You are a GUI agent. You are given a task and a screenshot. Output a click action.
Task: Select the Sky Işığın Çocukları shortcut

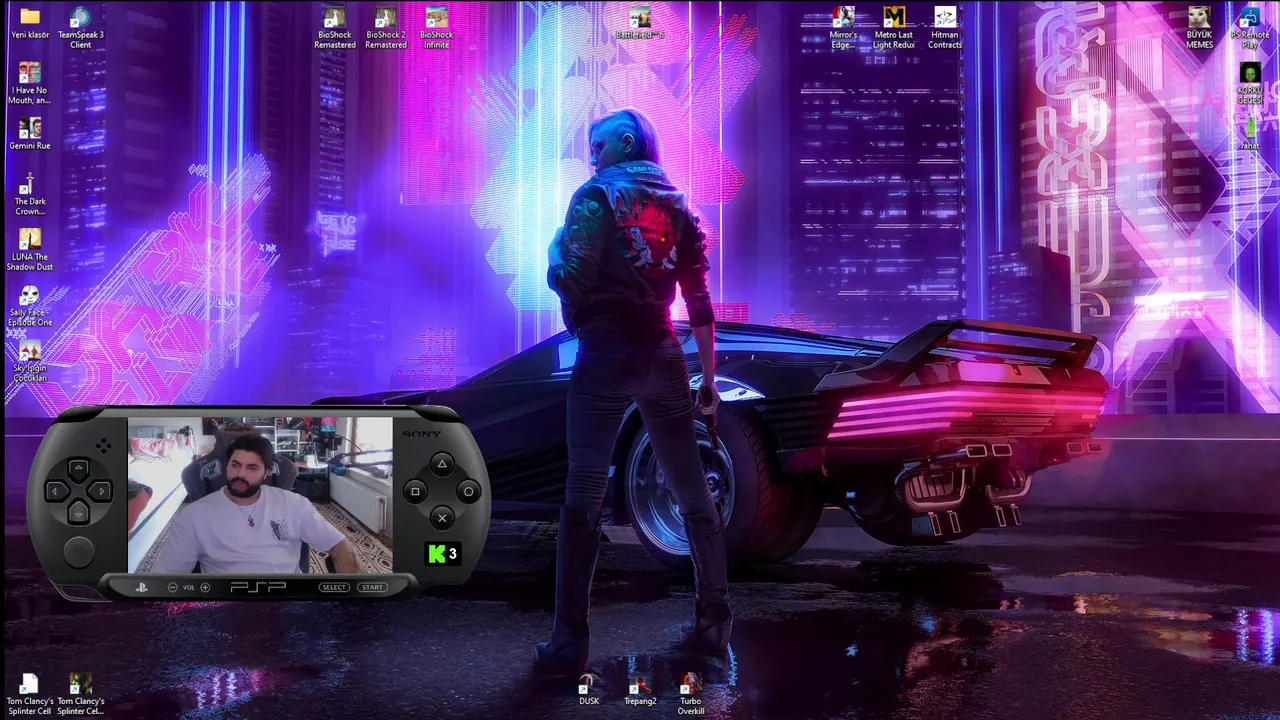30,350
